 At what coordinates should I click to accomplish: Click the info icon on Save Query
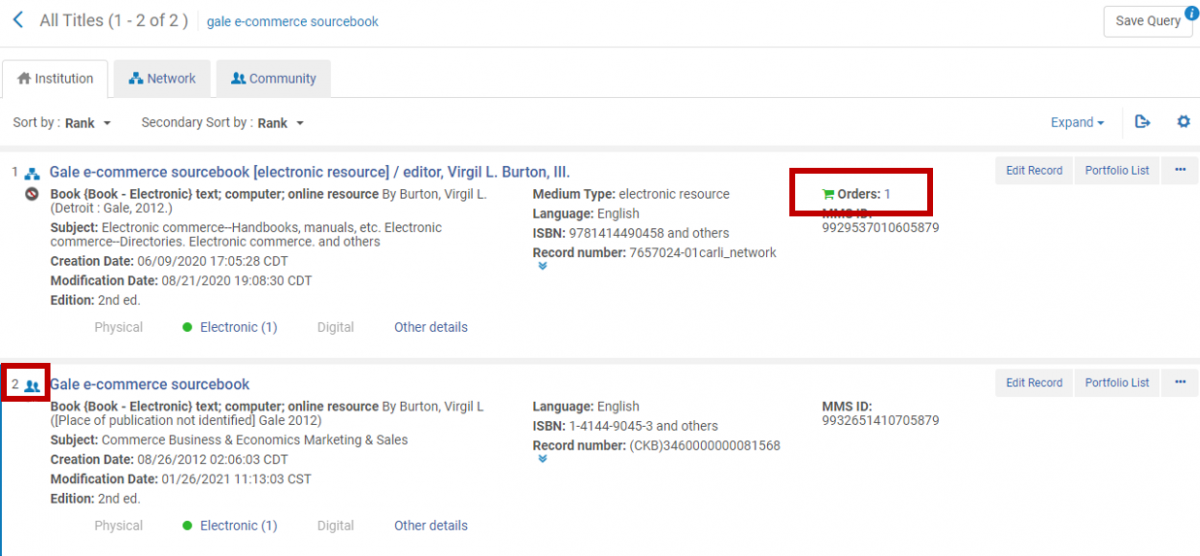[1190, 12]
